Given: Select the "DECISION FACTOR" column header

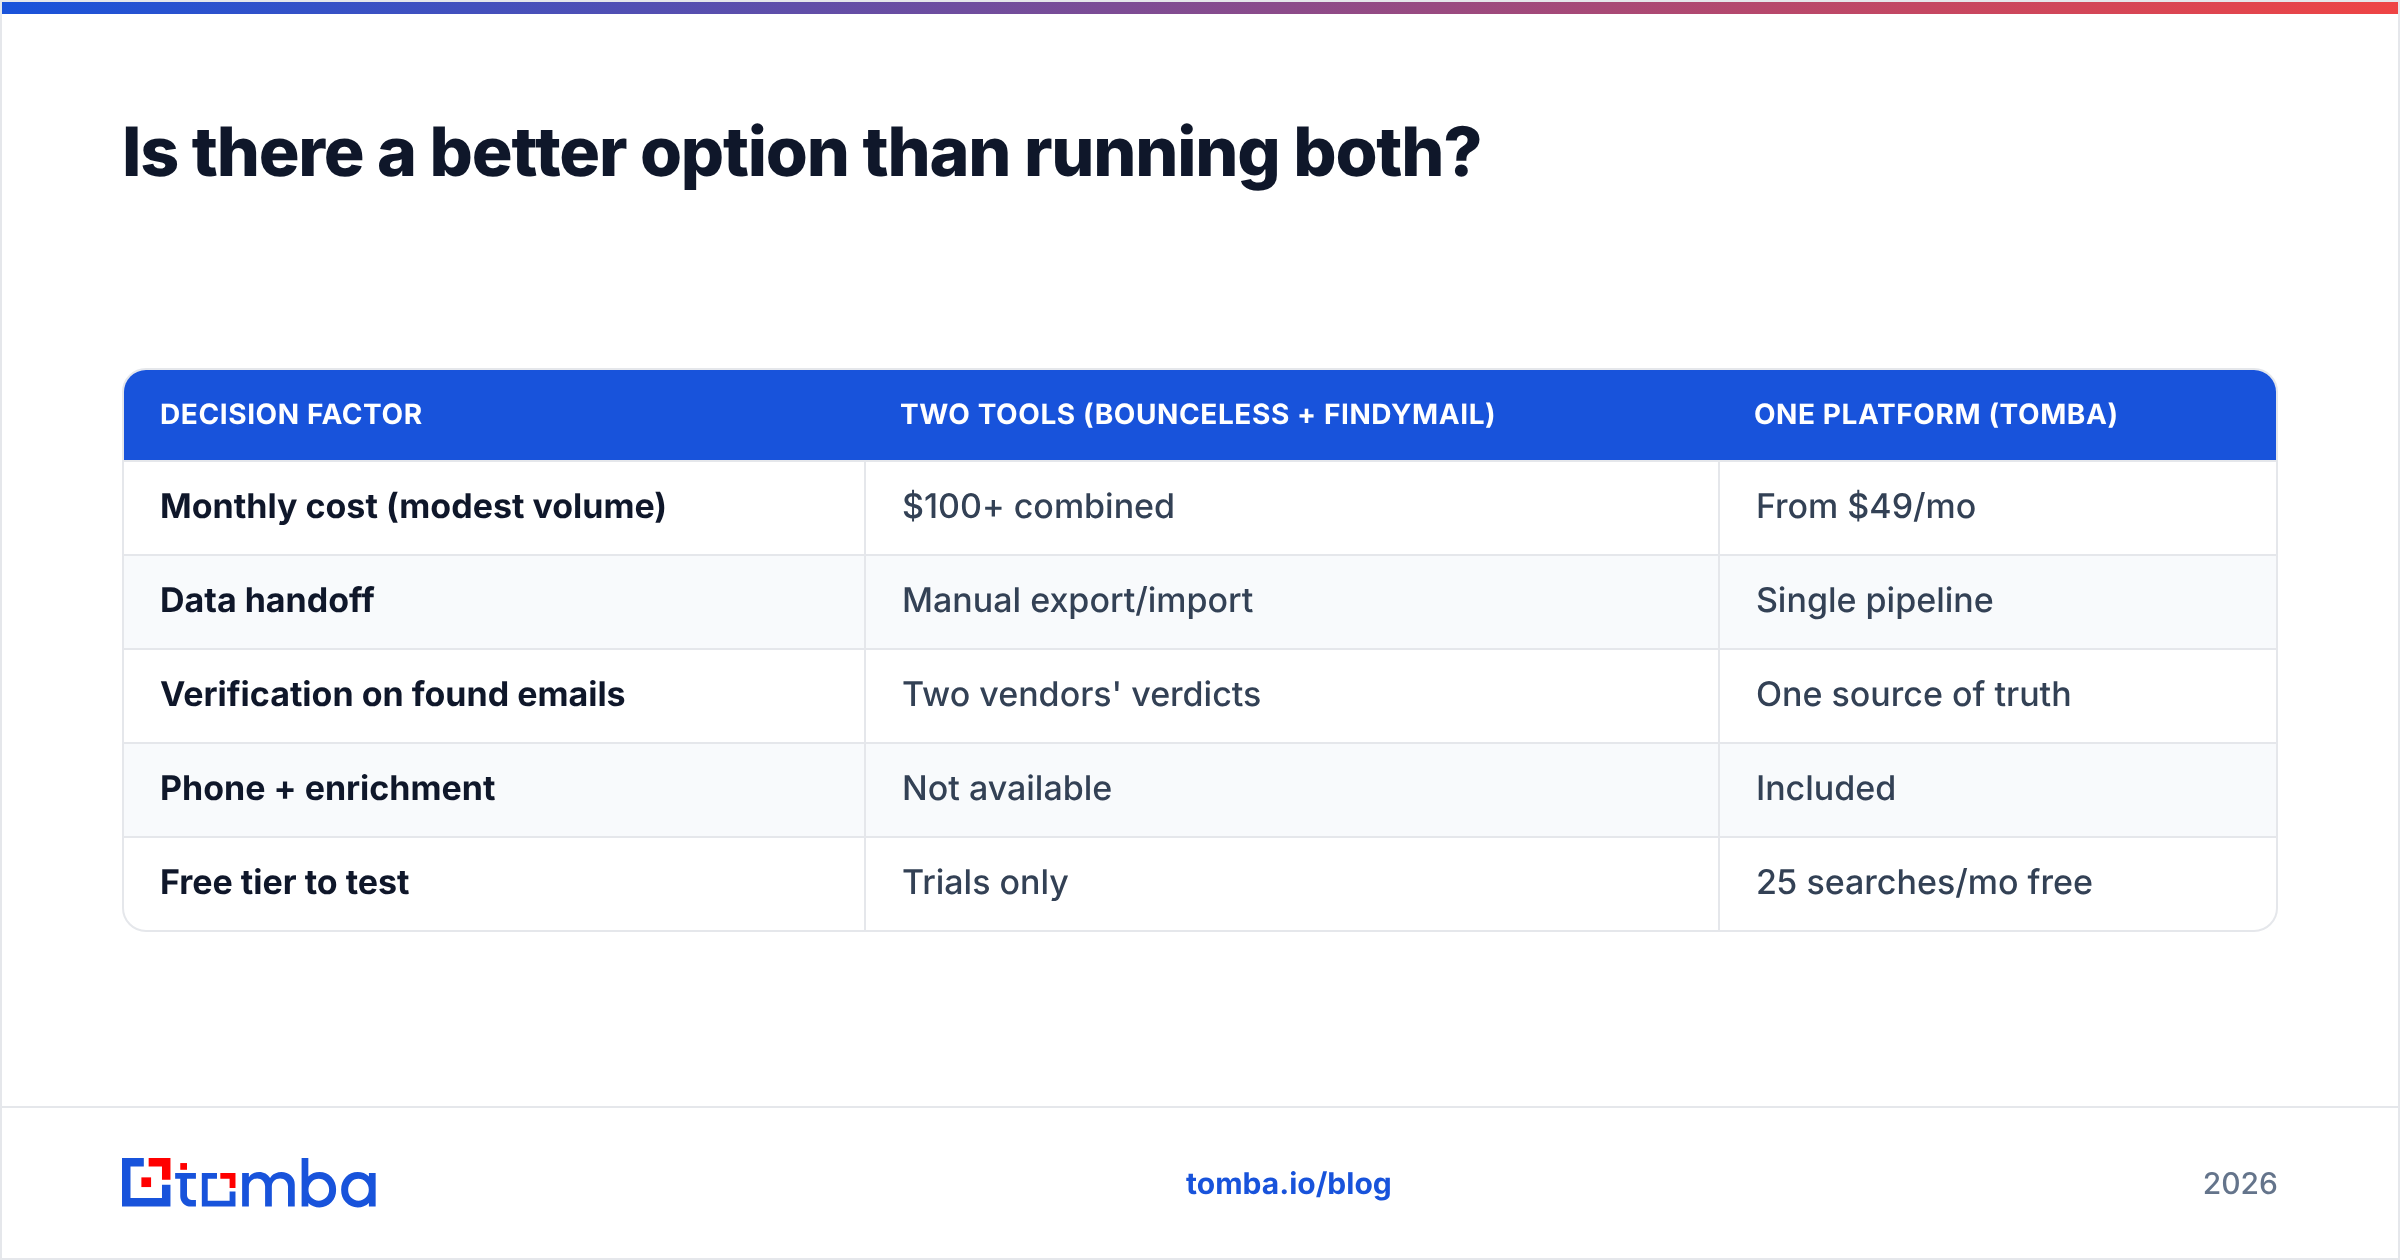Looking at the screenshot, I should tap(291, 414).
